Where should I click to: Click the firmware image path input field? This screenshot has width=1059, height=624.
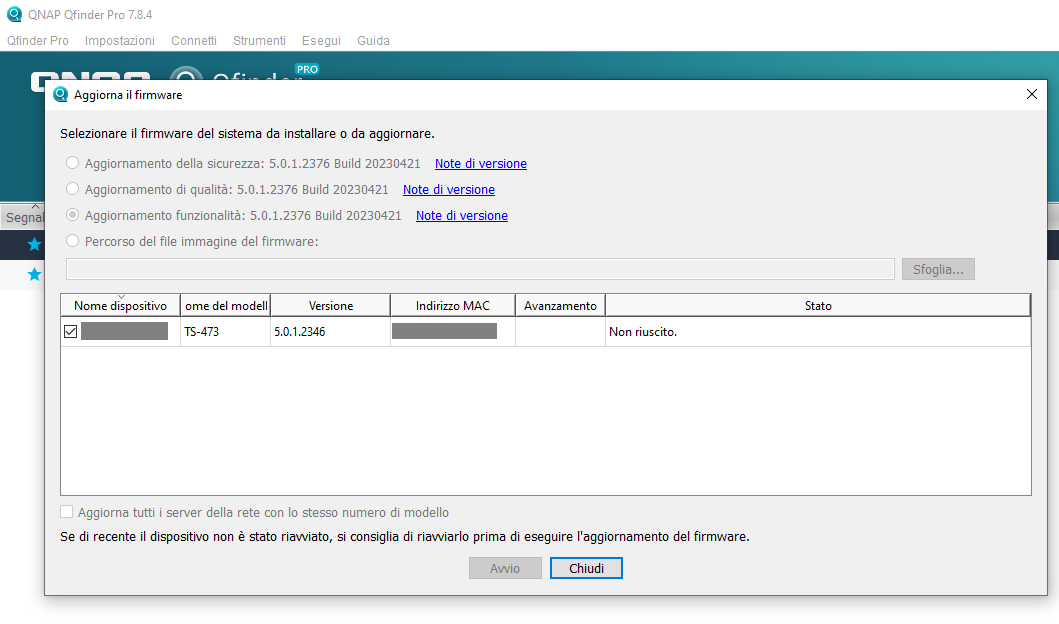pyautogui.click(x=480, y=269)
